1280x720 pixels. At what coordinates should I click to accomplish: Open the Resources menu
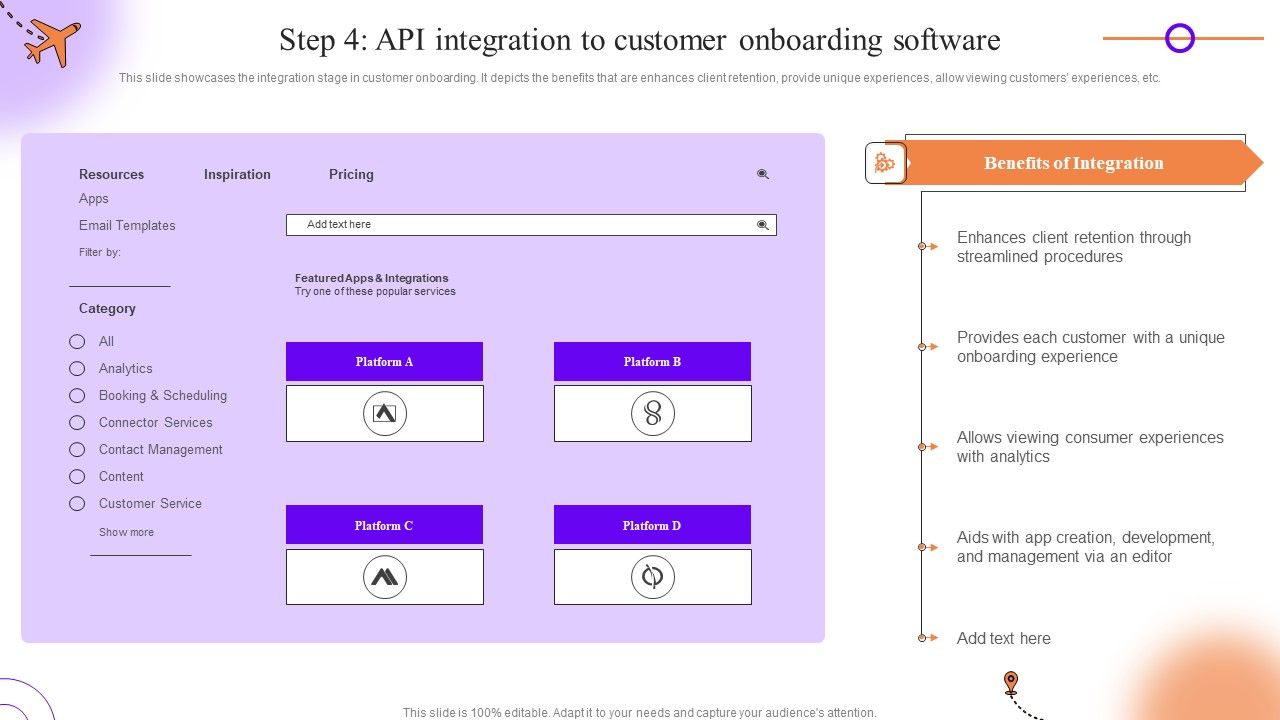pos(111,174)
